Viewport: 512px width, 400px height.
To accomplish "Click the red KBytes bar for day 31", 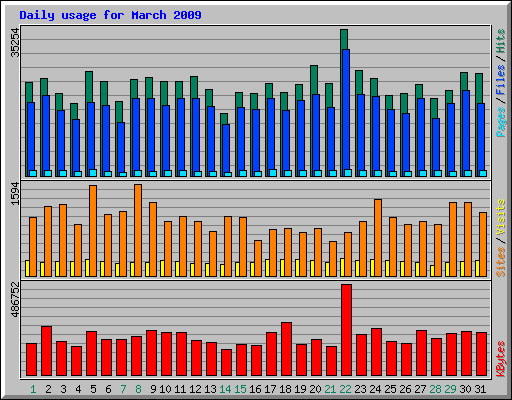I will tap(481, 354).
